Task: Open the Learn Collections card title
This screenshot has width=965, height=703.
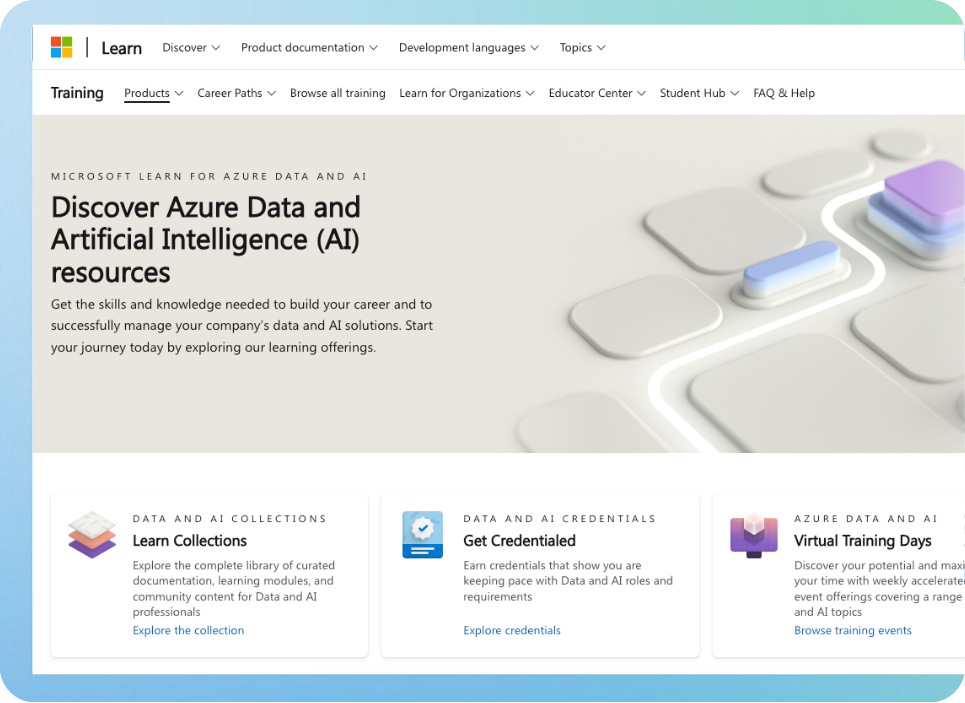Action: click(x=190, y=540)
